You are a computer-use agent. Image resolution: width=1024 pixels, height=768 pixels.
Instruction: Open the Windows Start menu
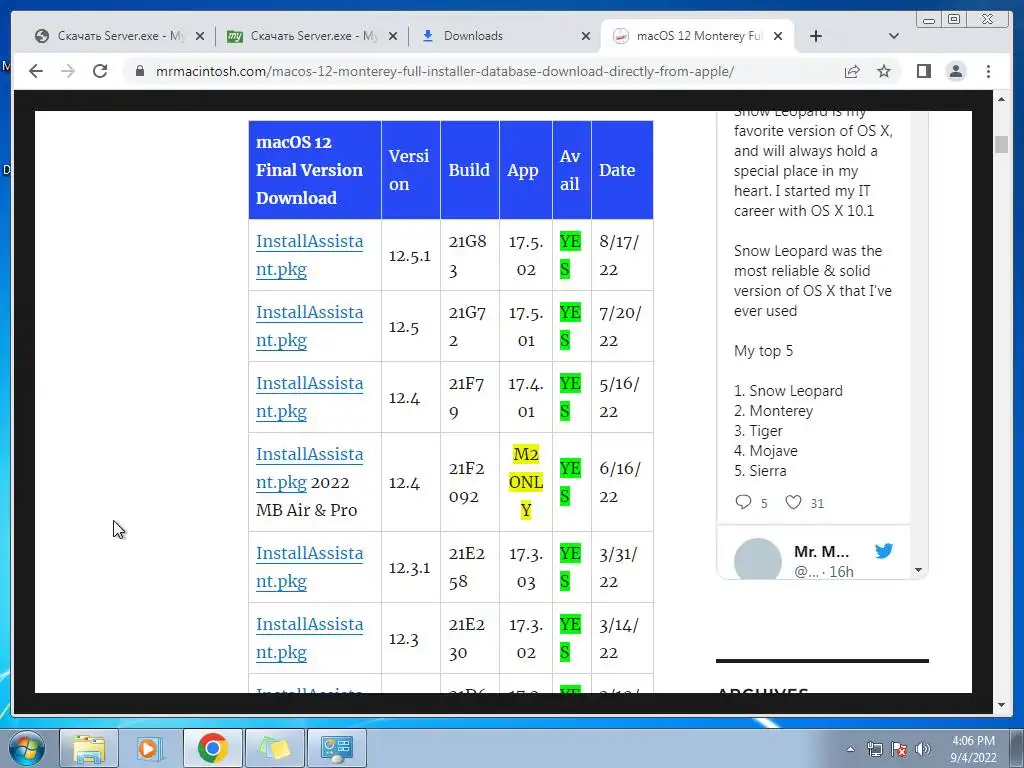click(27, 748)
